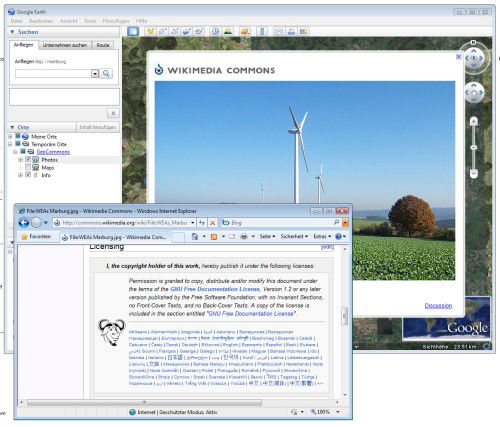Show historical imagery with the clock icon

[215, 31]
